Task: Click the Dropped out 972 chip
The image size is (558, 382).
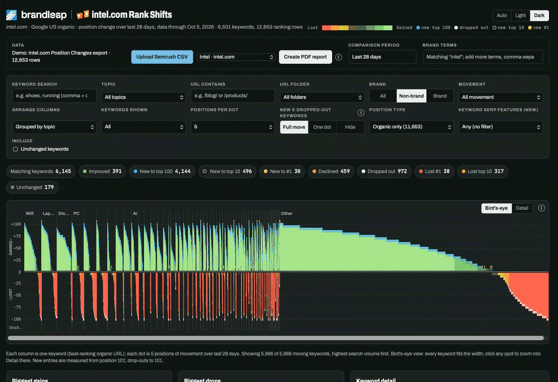Action: (384, 171)
